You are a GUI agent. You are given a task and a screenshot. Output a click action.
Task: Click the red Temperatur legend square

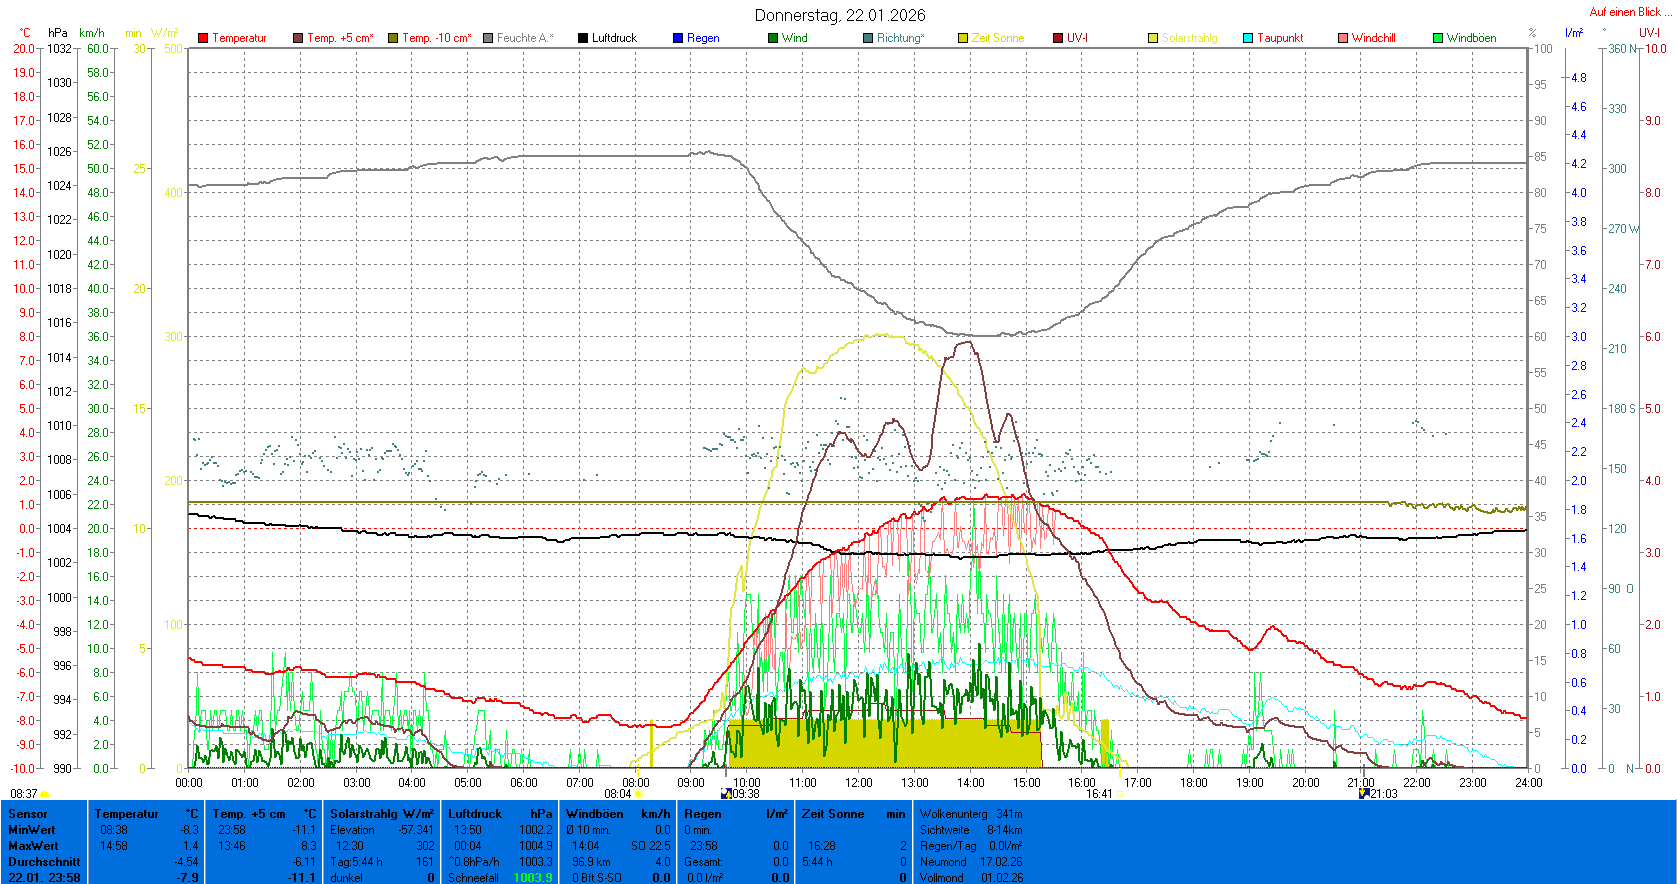coord(203,38)
